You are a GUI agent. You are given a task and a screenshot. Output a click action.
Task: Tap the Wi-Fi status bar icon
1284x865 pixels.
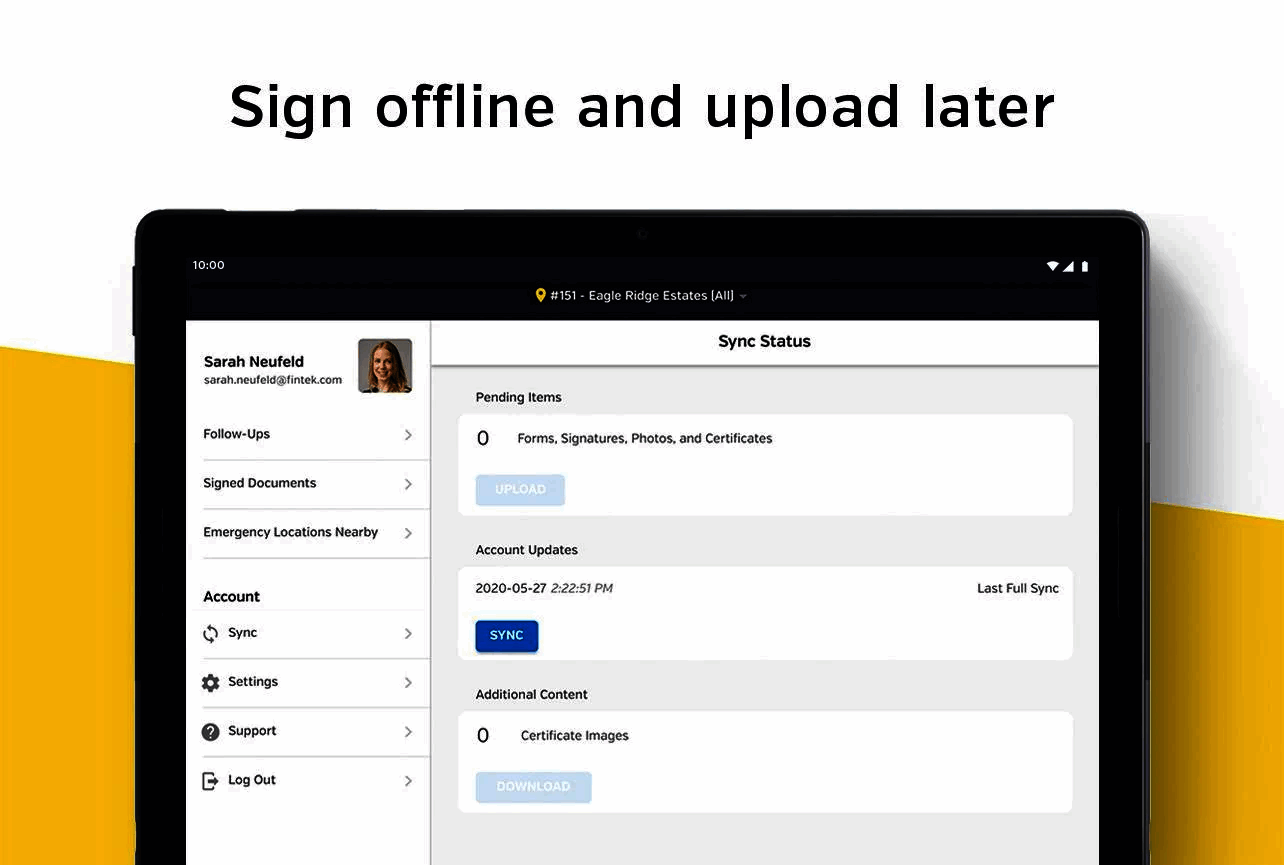point(1052,265)
